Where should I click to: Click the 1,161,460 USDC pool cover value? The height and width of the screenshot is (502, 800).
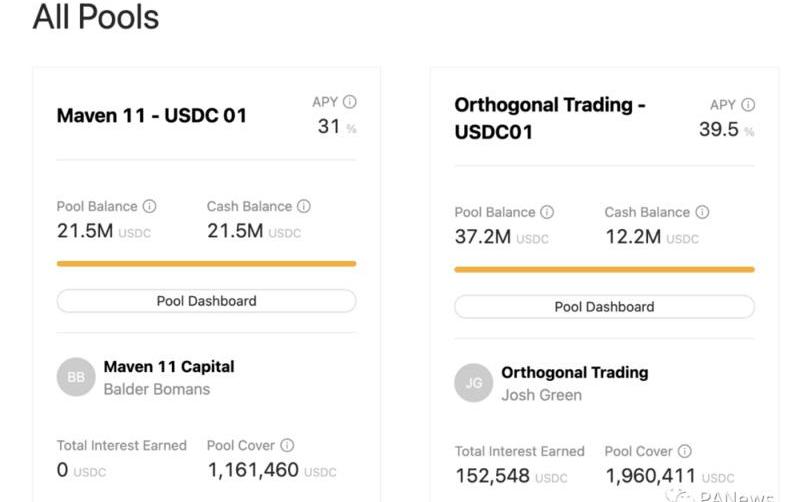(271, 470)
